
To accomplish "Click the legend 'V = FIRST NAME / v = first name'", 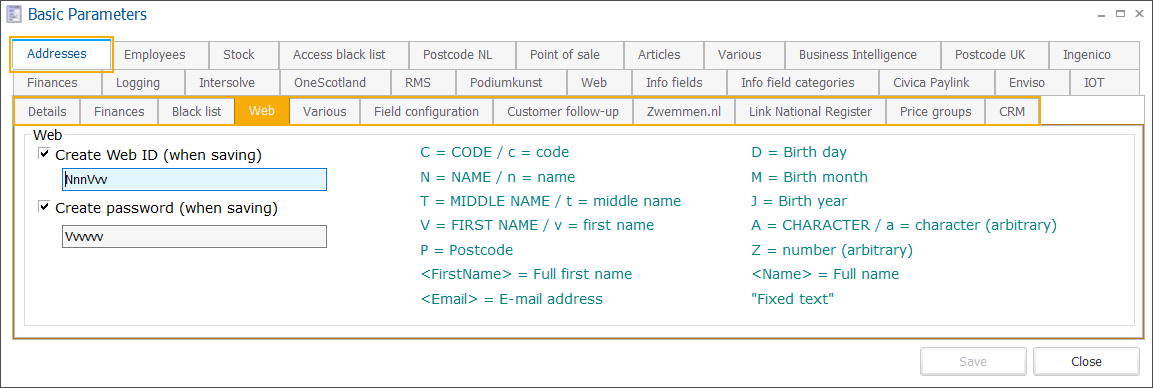I will 537,226.
